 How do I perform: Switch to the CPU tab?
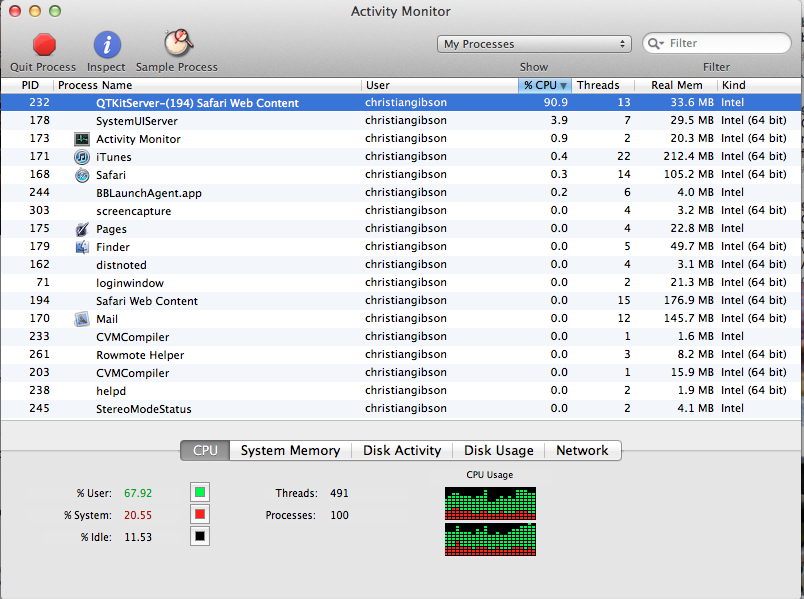(205, 450)
